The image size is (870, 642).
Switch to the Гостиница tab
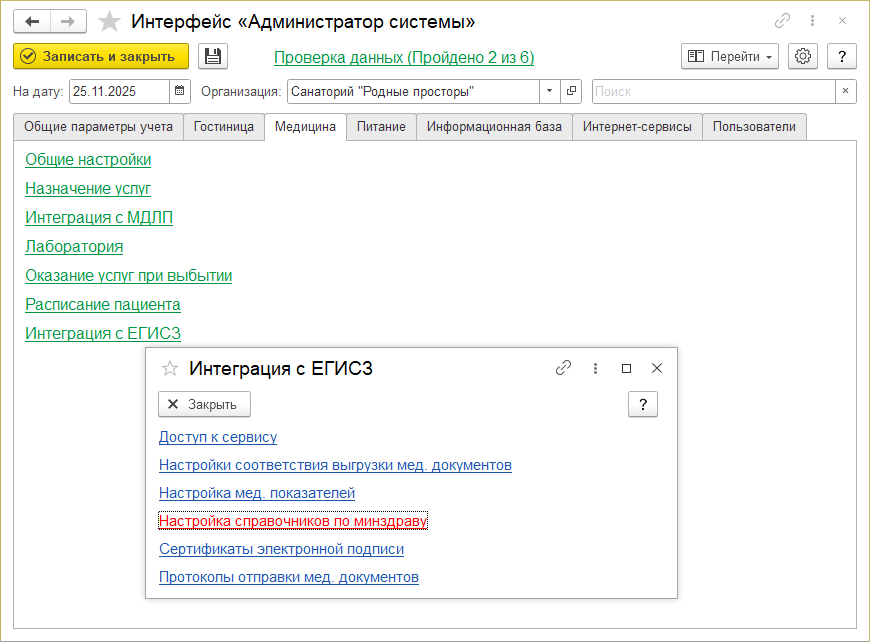(224, 127)
